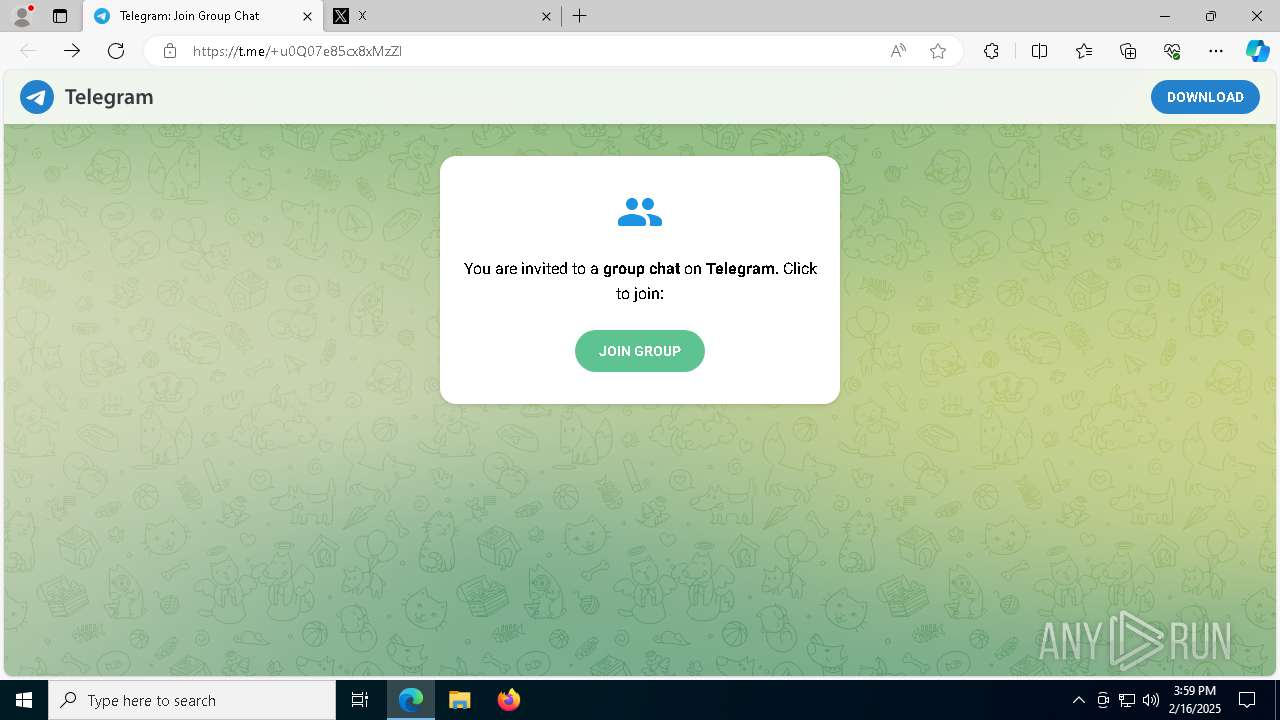This screenshot has width=1280, height=720.
Task: Open a new browser tab
Action: coord(580,16)
